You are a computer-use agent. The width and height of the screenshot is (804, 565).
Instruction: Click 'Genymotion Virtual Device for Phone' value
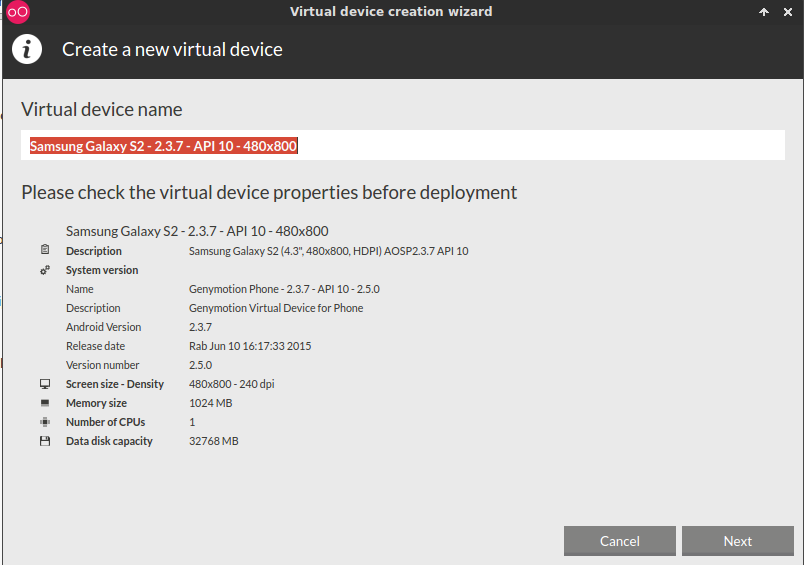pyautogui.click(x=276, y=308)
